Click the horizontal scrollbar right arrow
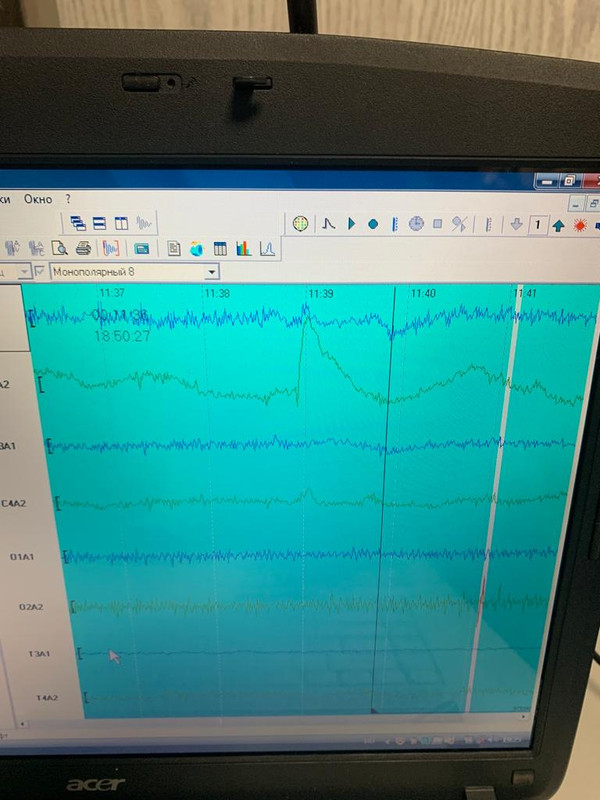 522,717
